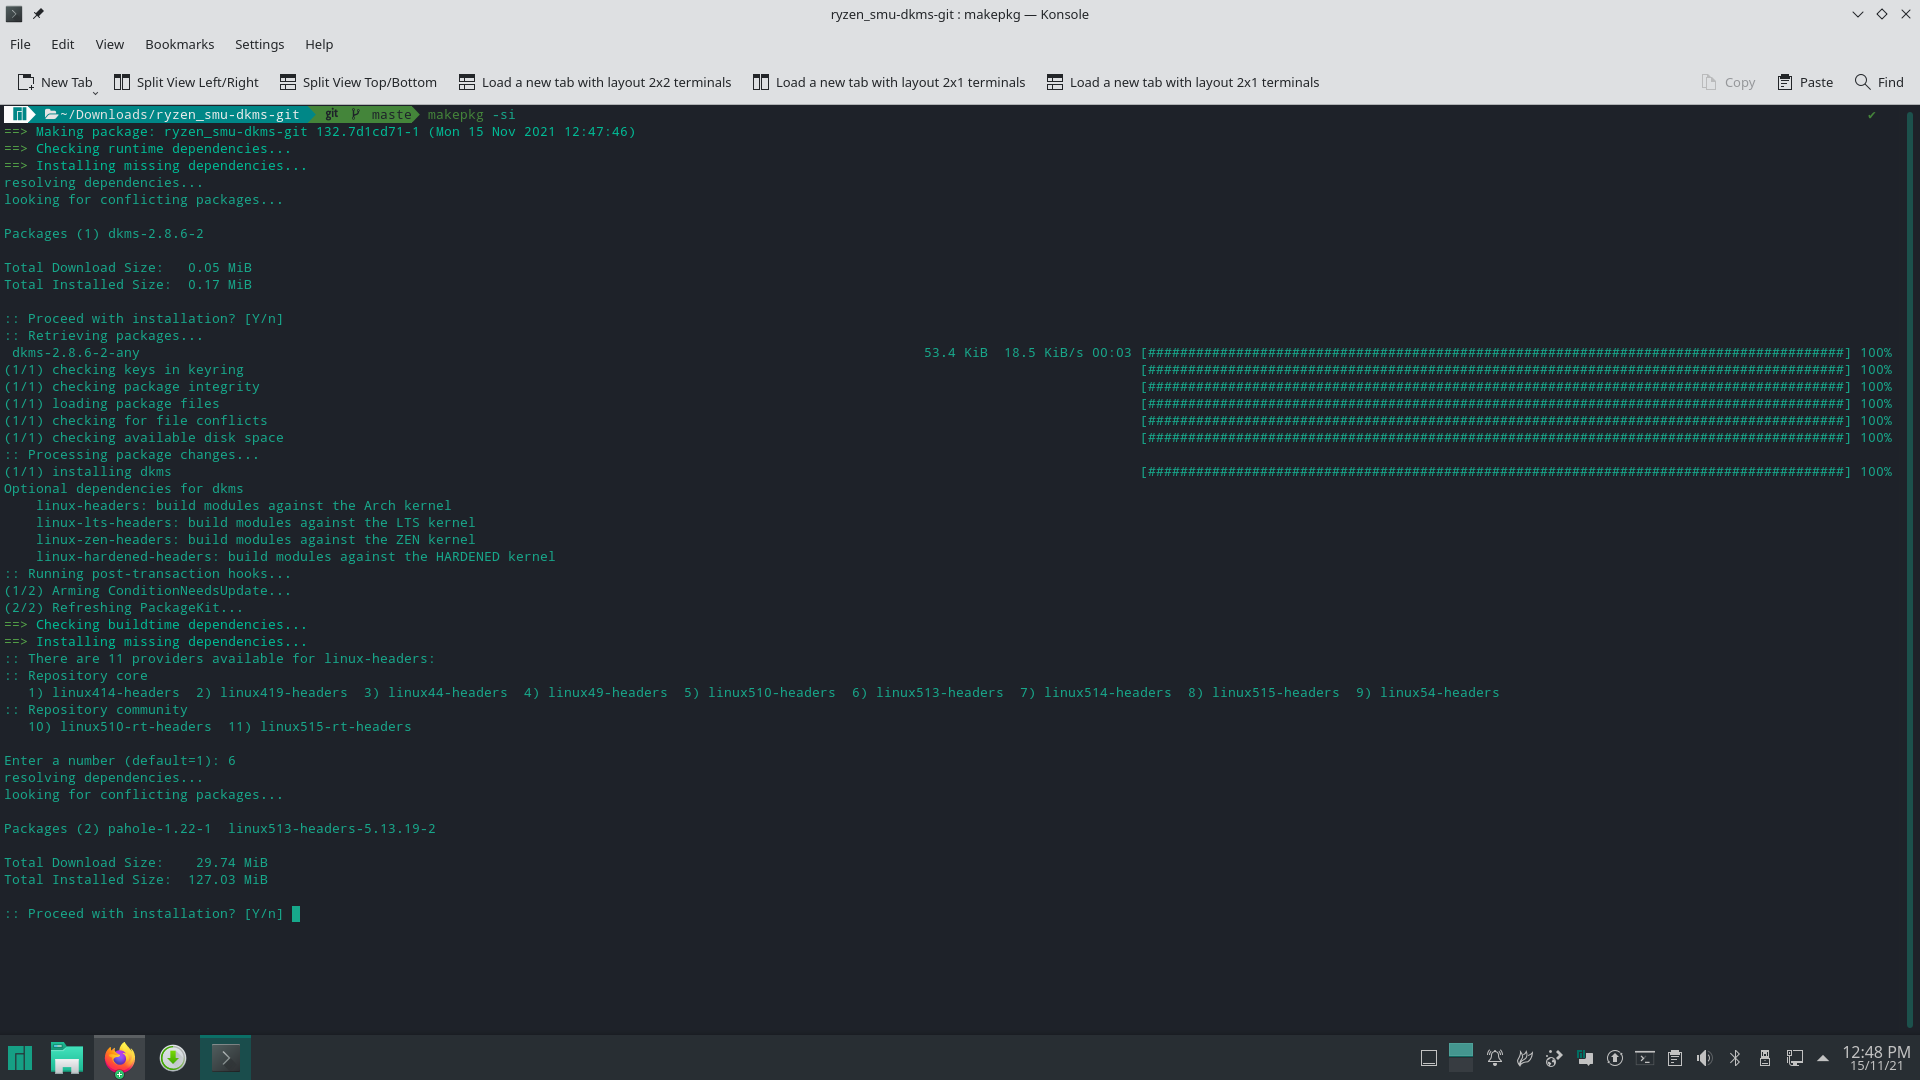The height and width of the screenshot is (1080, 1920).
Task: Open audio volume tray icon
Action: [1705, 1058]
